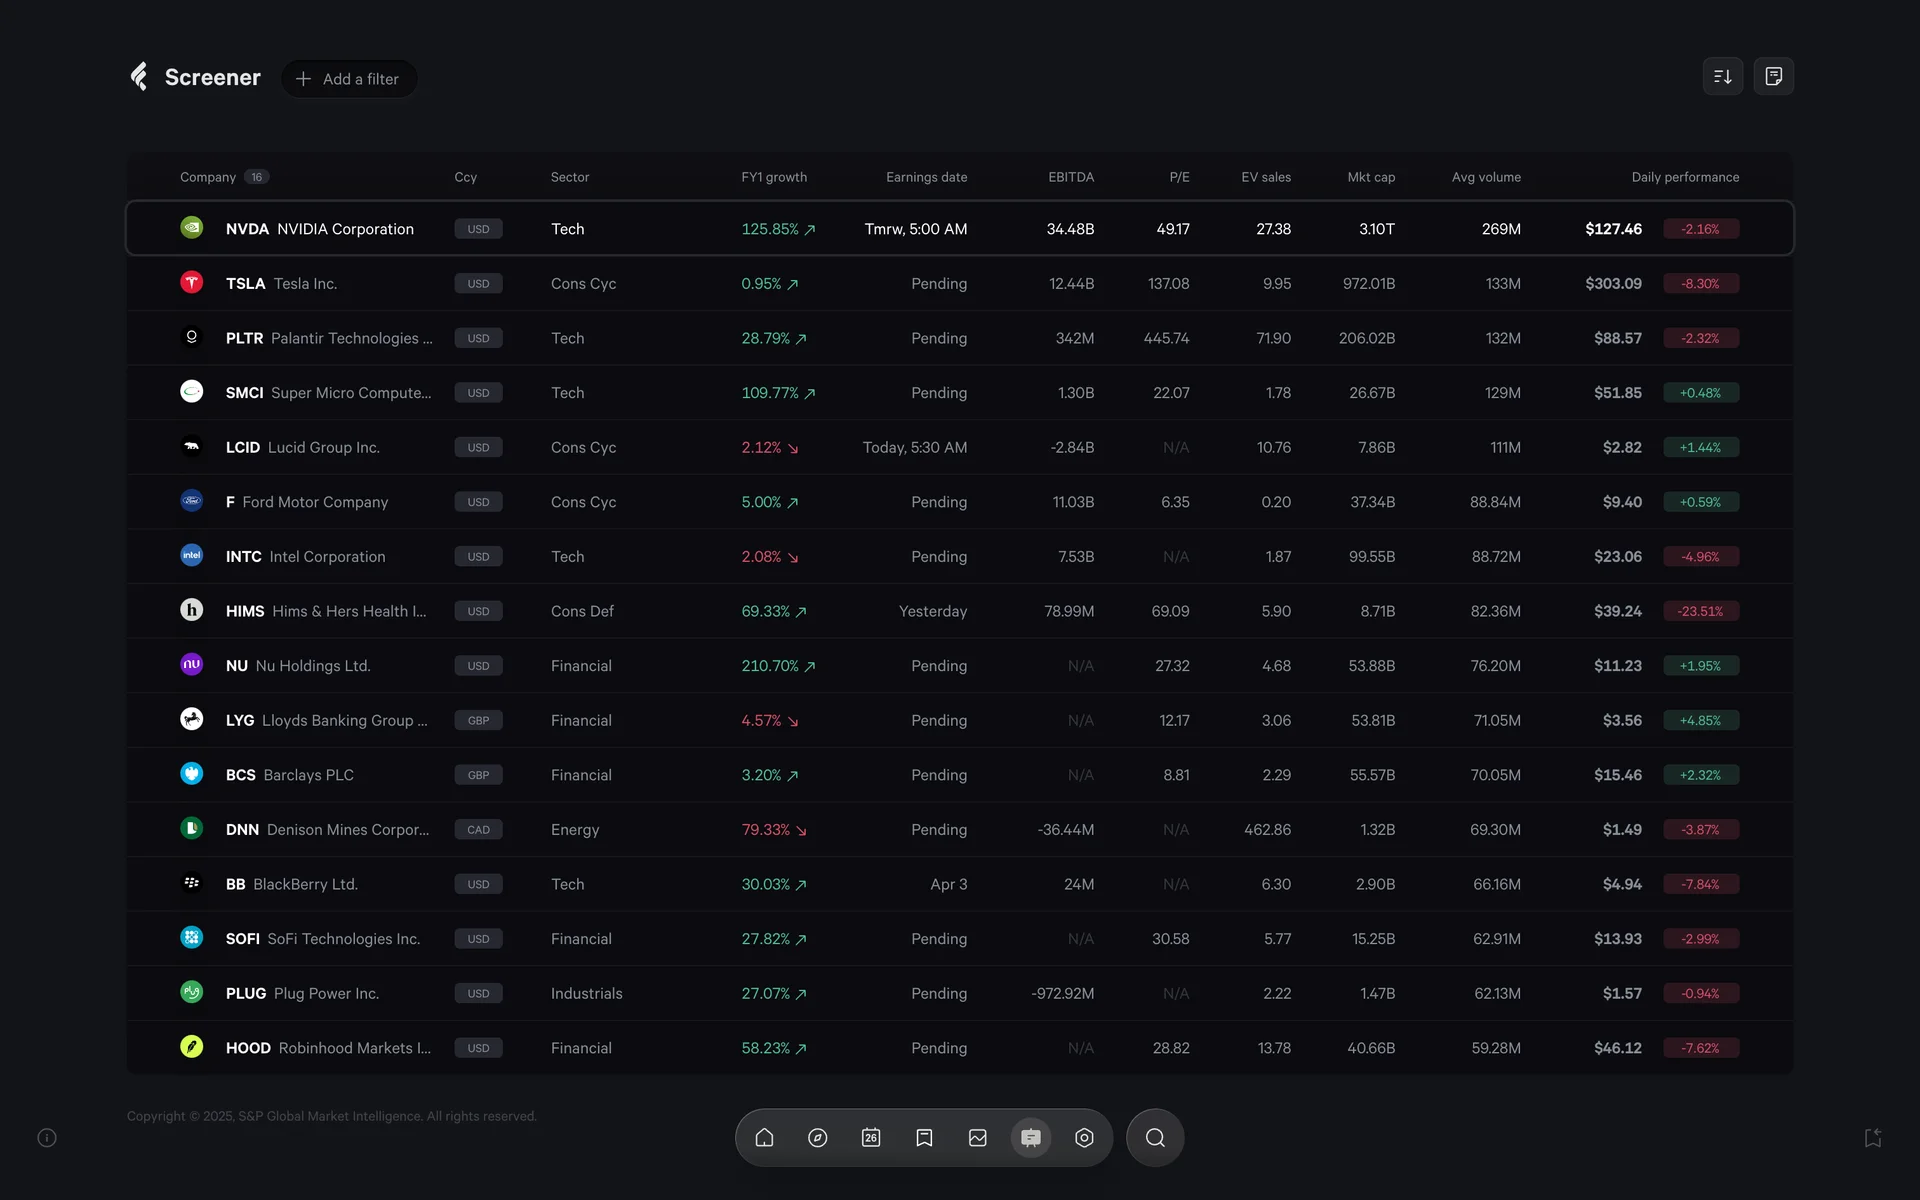Sort by Mkt cap column header
Viewport: 1920px width, 1200px height.
click(x=1370, y=177)
